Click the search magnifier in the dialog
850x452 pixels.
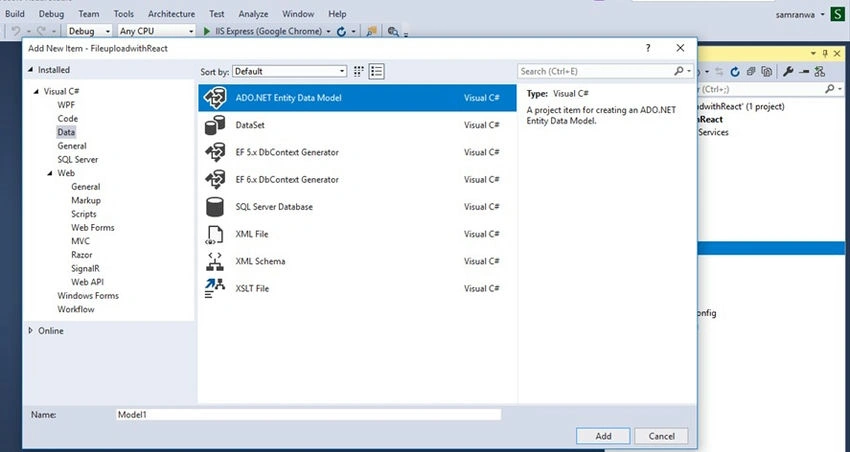point(679,71)
